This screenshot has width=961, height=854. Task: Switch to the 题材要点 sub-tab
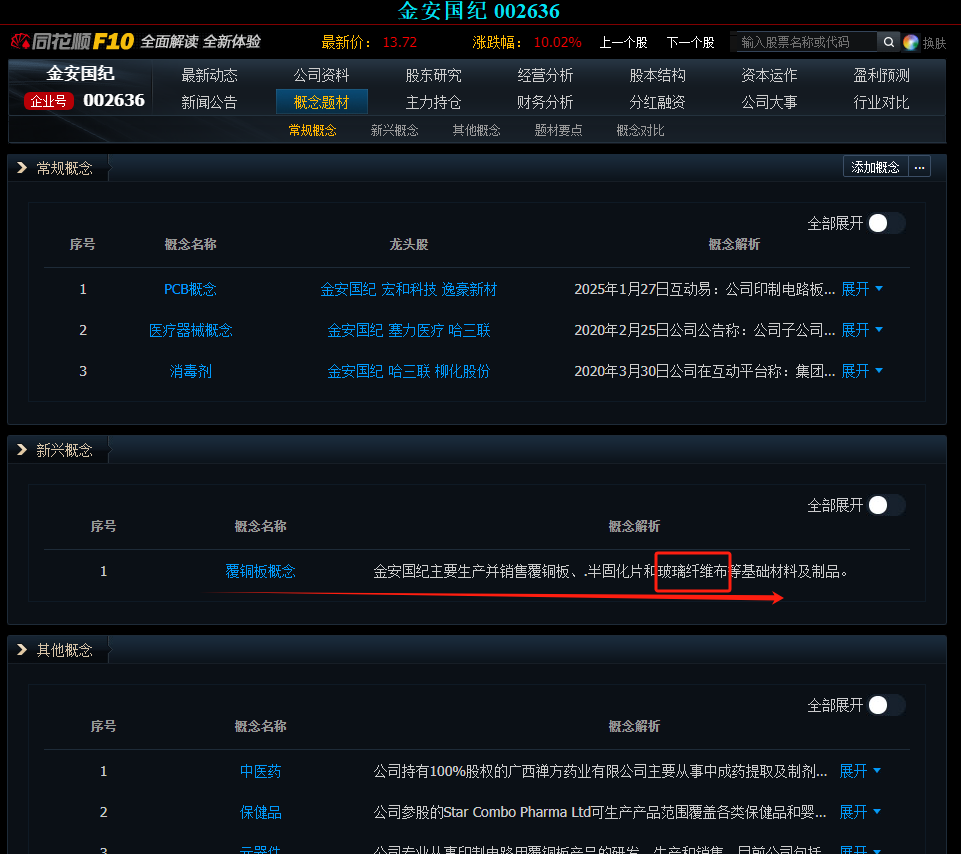(x=558, y=130)
